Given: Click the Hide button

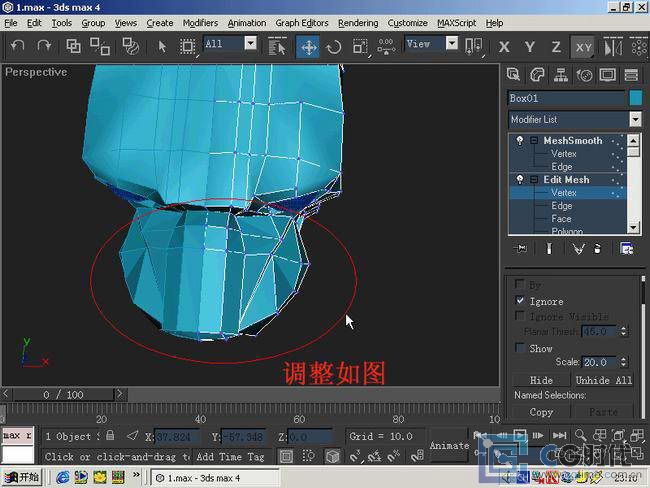Looking at the screenshot, I should pos(541,380).
